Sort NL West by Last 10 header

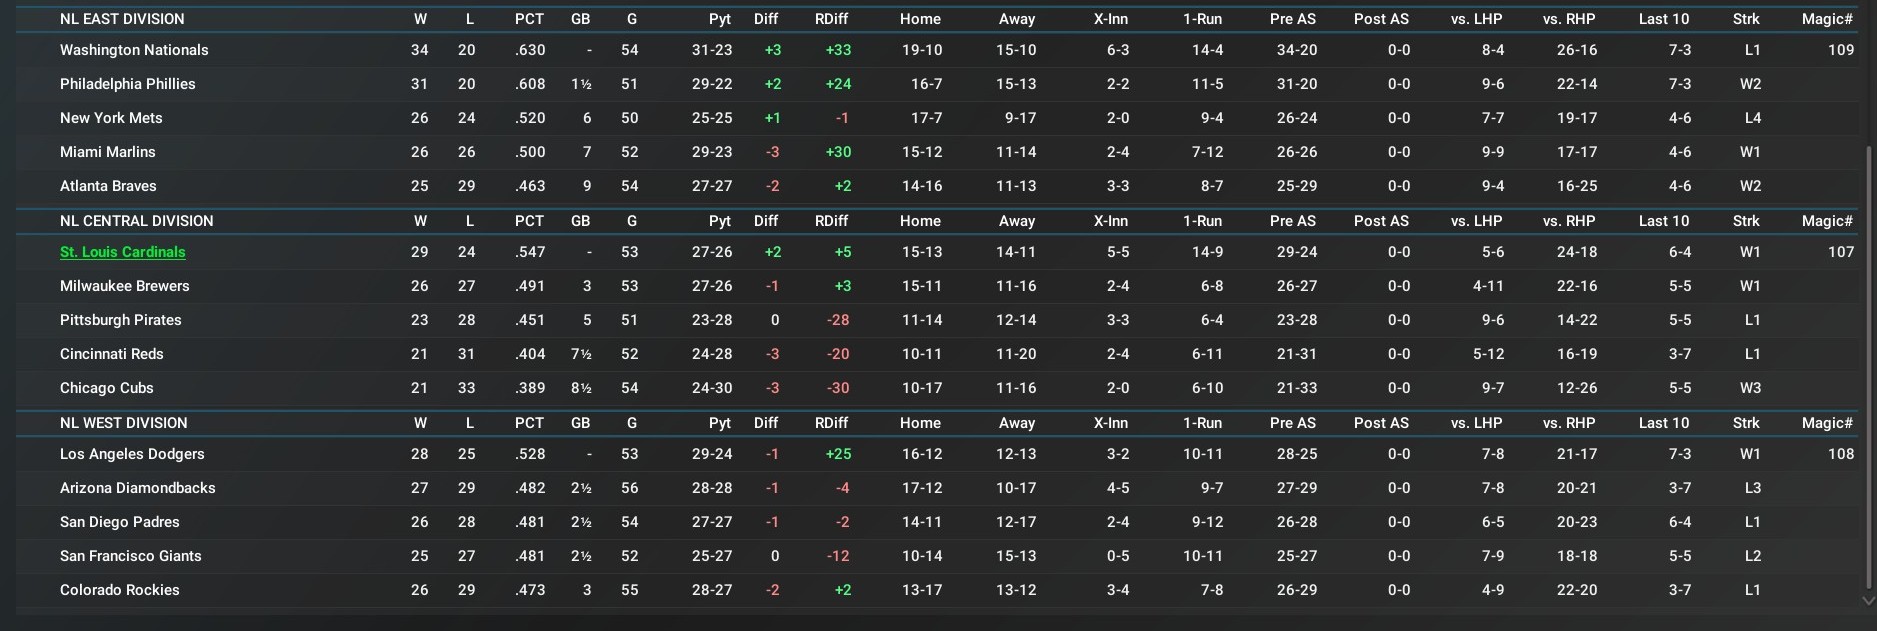(x=1663, y=423)
